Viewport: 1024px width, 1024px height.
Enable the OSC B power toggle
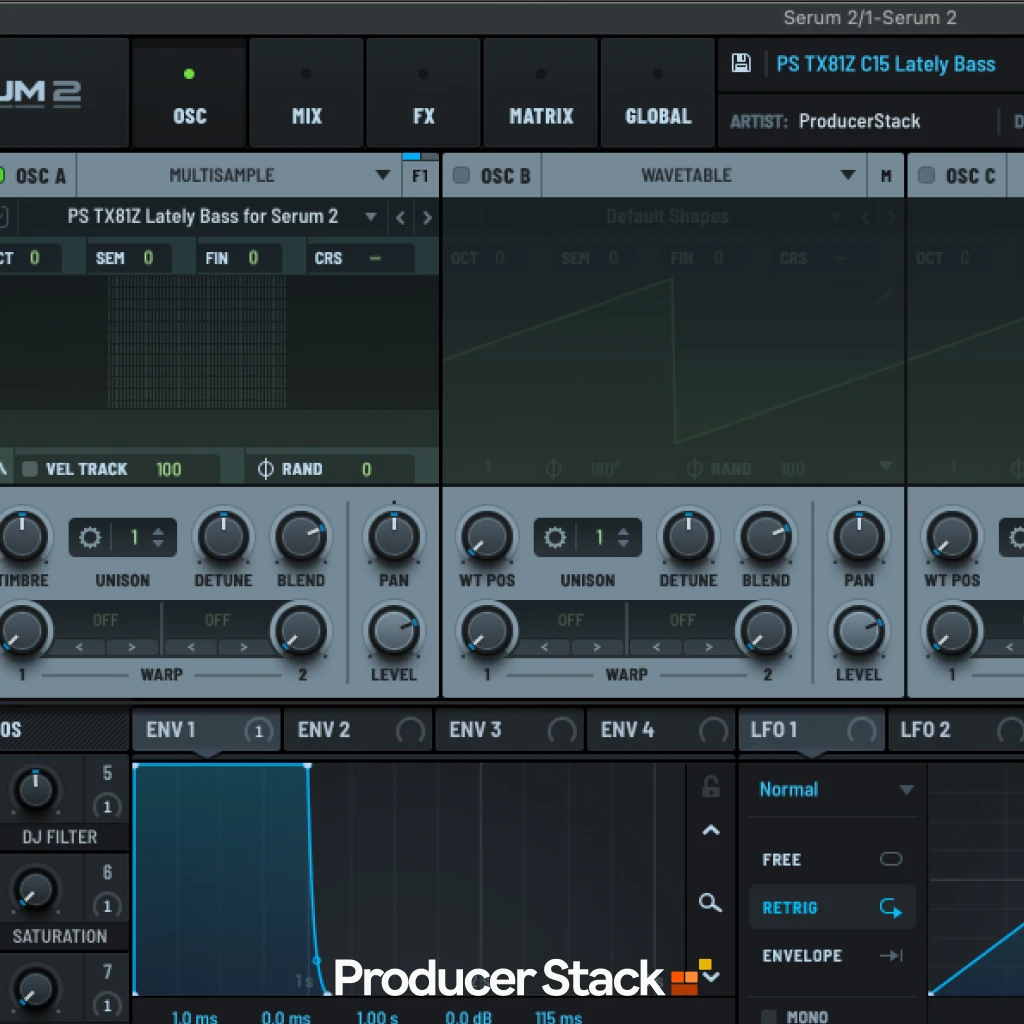[461, 175]
